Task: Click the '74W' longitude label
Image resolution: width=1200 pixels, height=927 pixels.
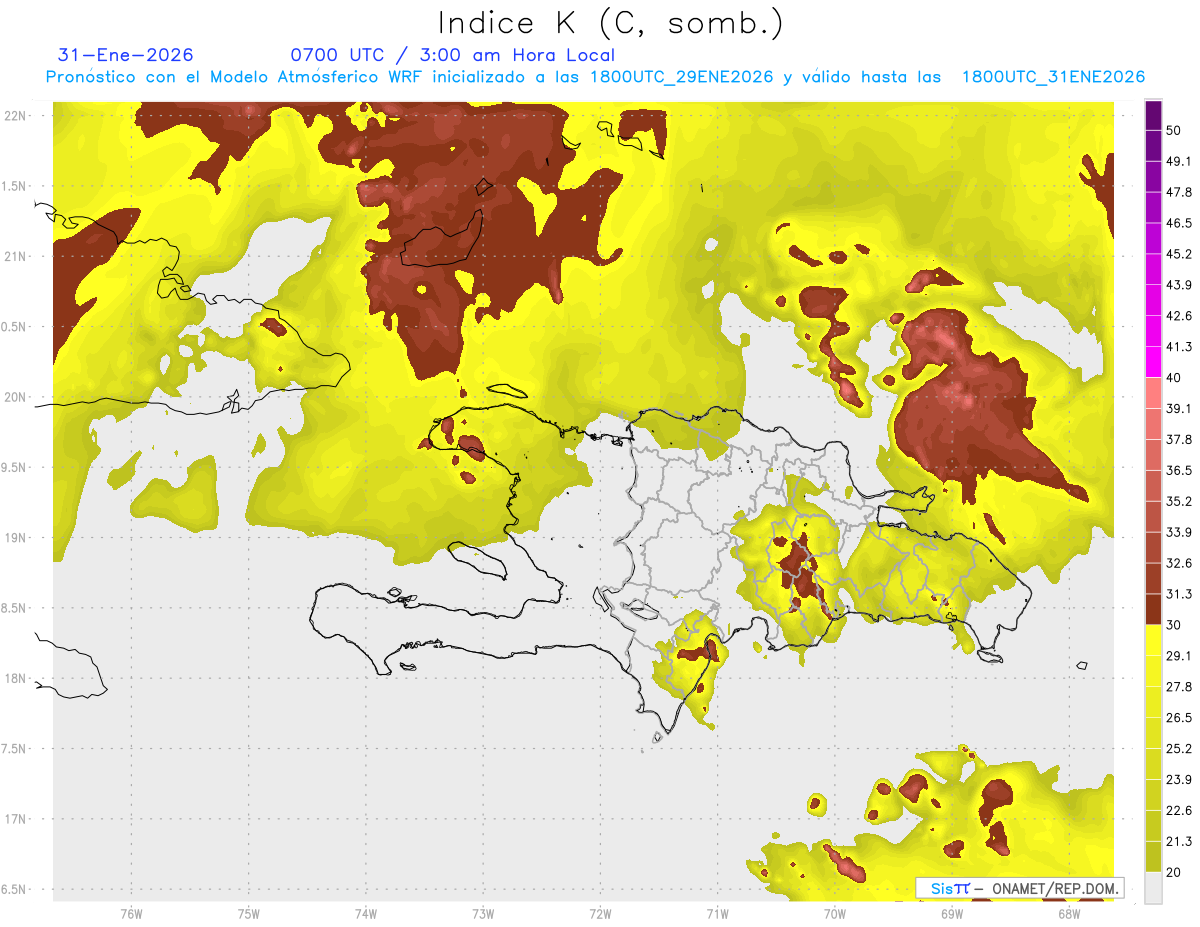Action: pyautogui.click(x=365, y=913)
